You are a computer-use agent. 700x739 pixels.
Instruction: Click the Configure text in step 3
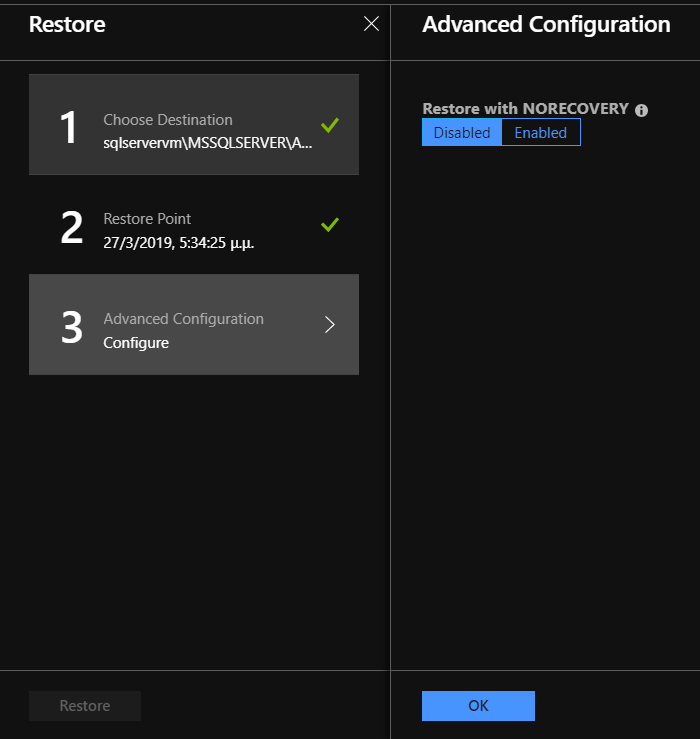click(136, 343)
